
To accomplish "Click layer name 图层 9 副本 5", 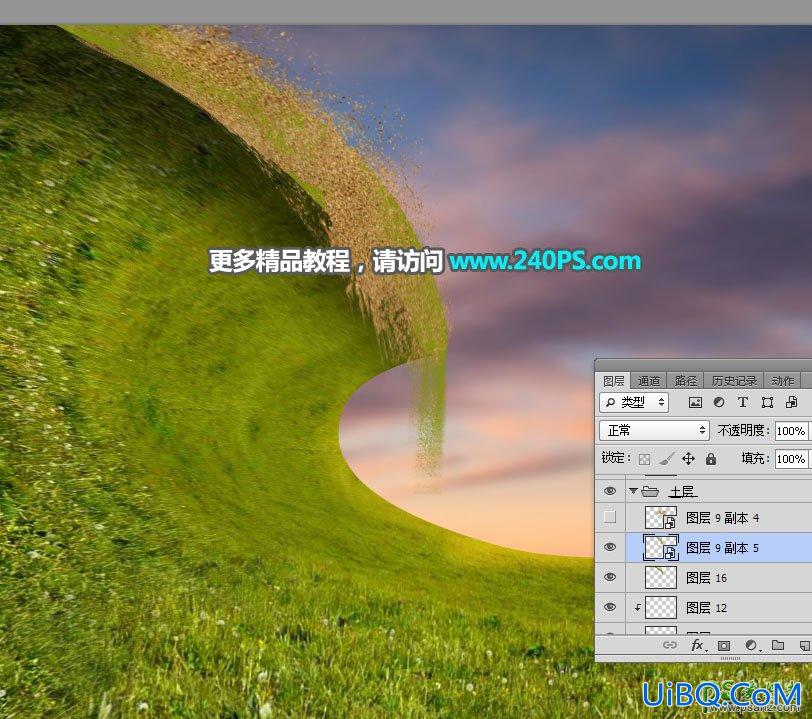I will (x=722, y=548).
